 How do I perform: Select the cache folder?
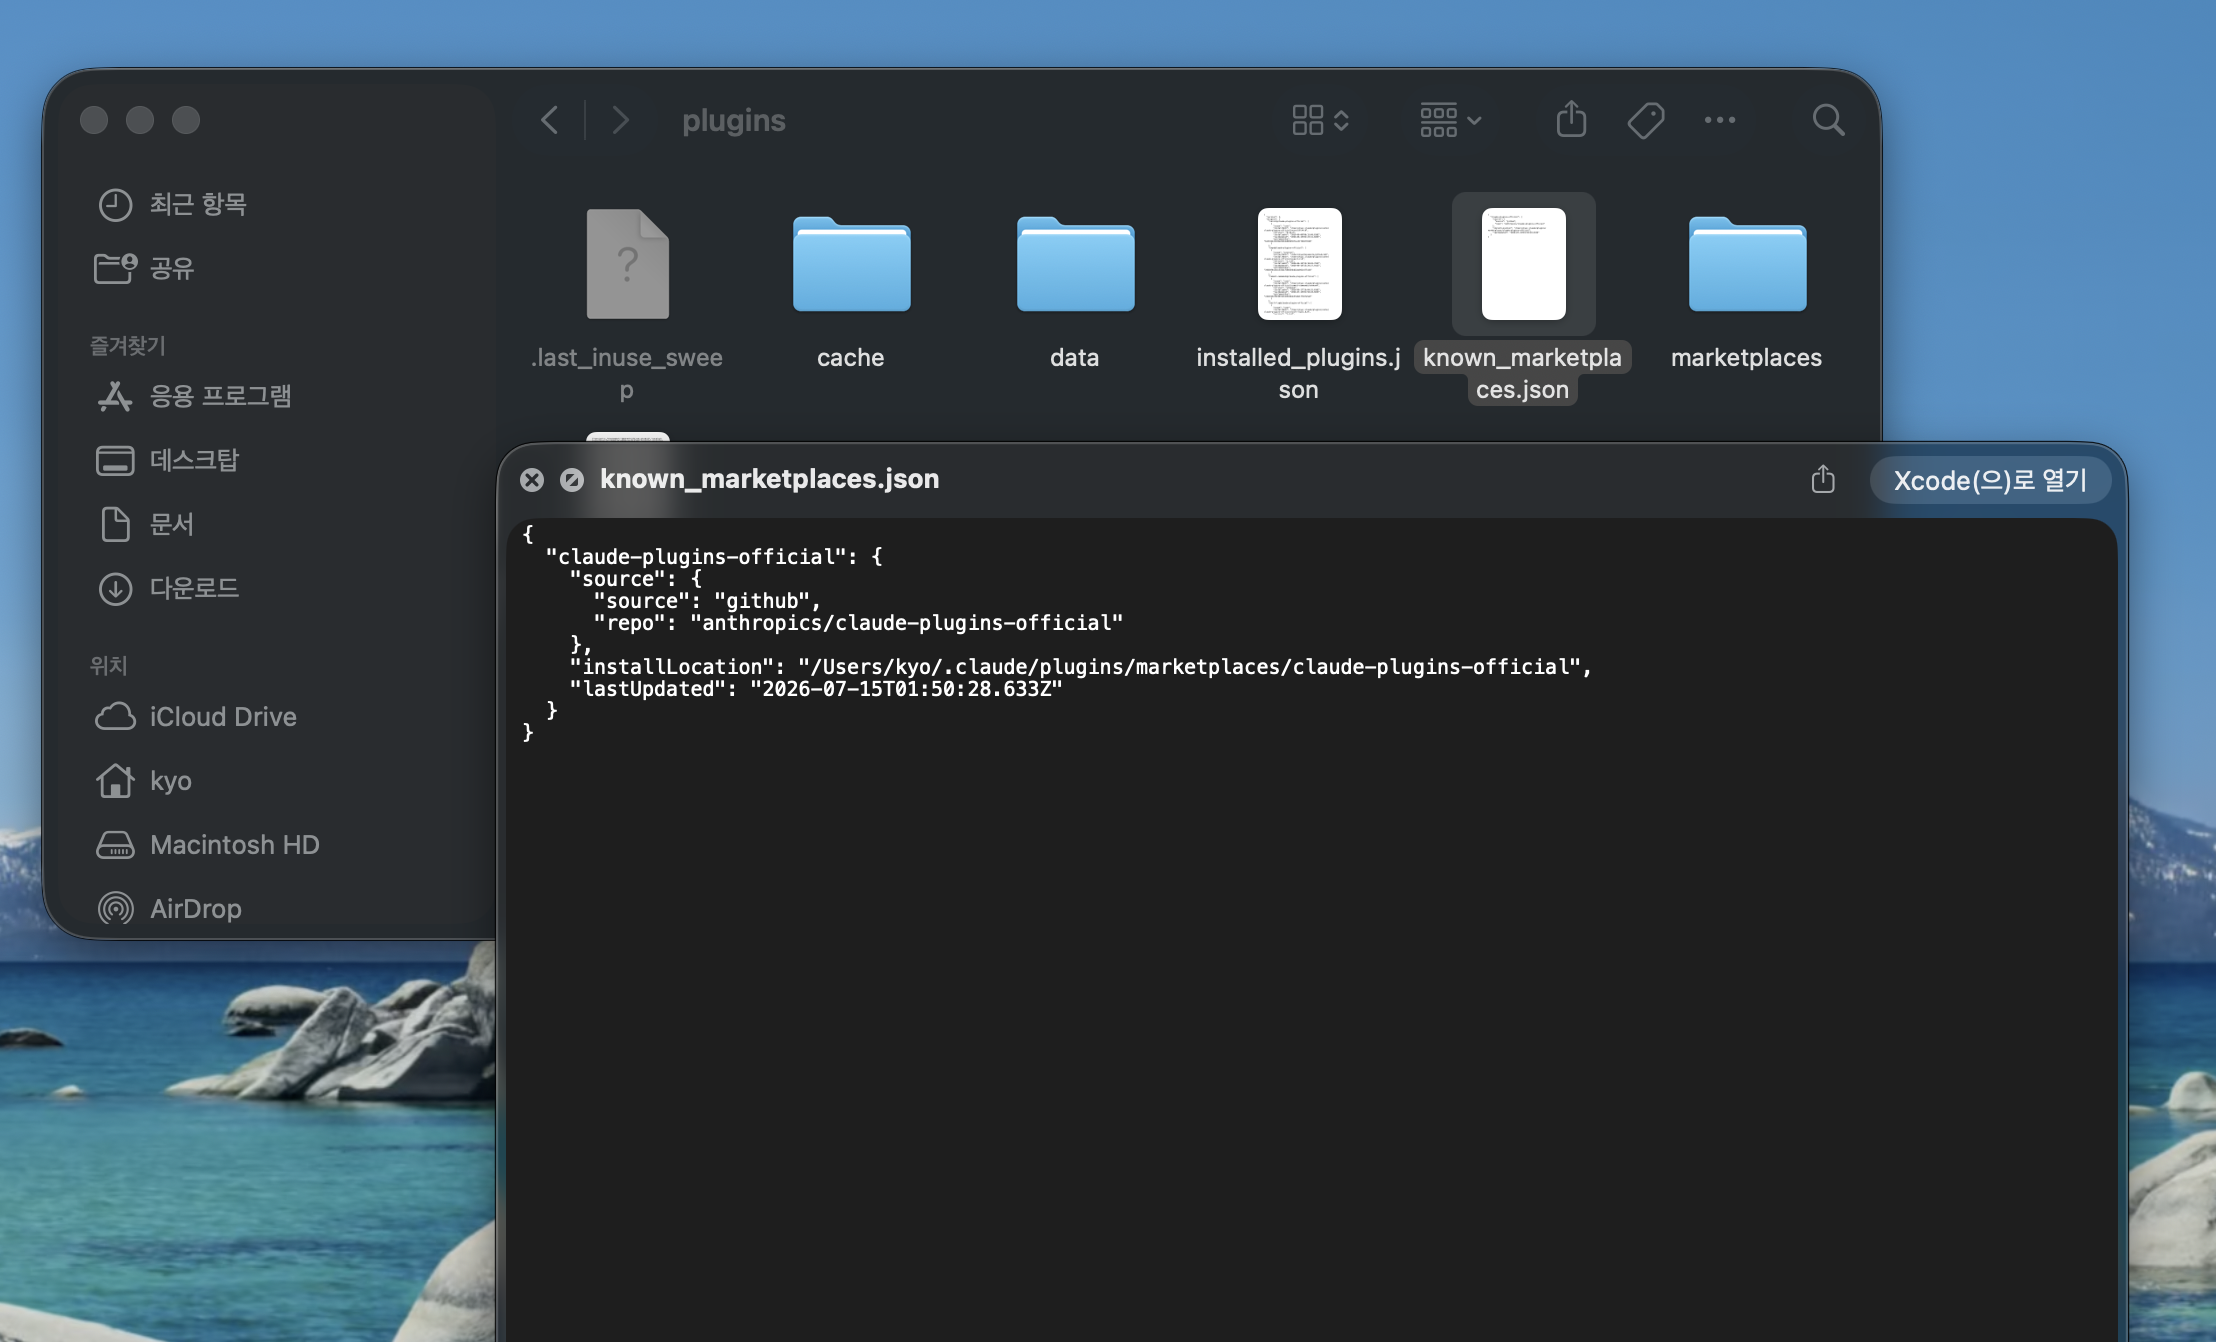click(x=851, y=264)
